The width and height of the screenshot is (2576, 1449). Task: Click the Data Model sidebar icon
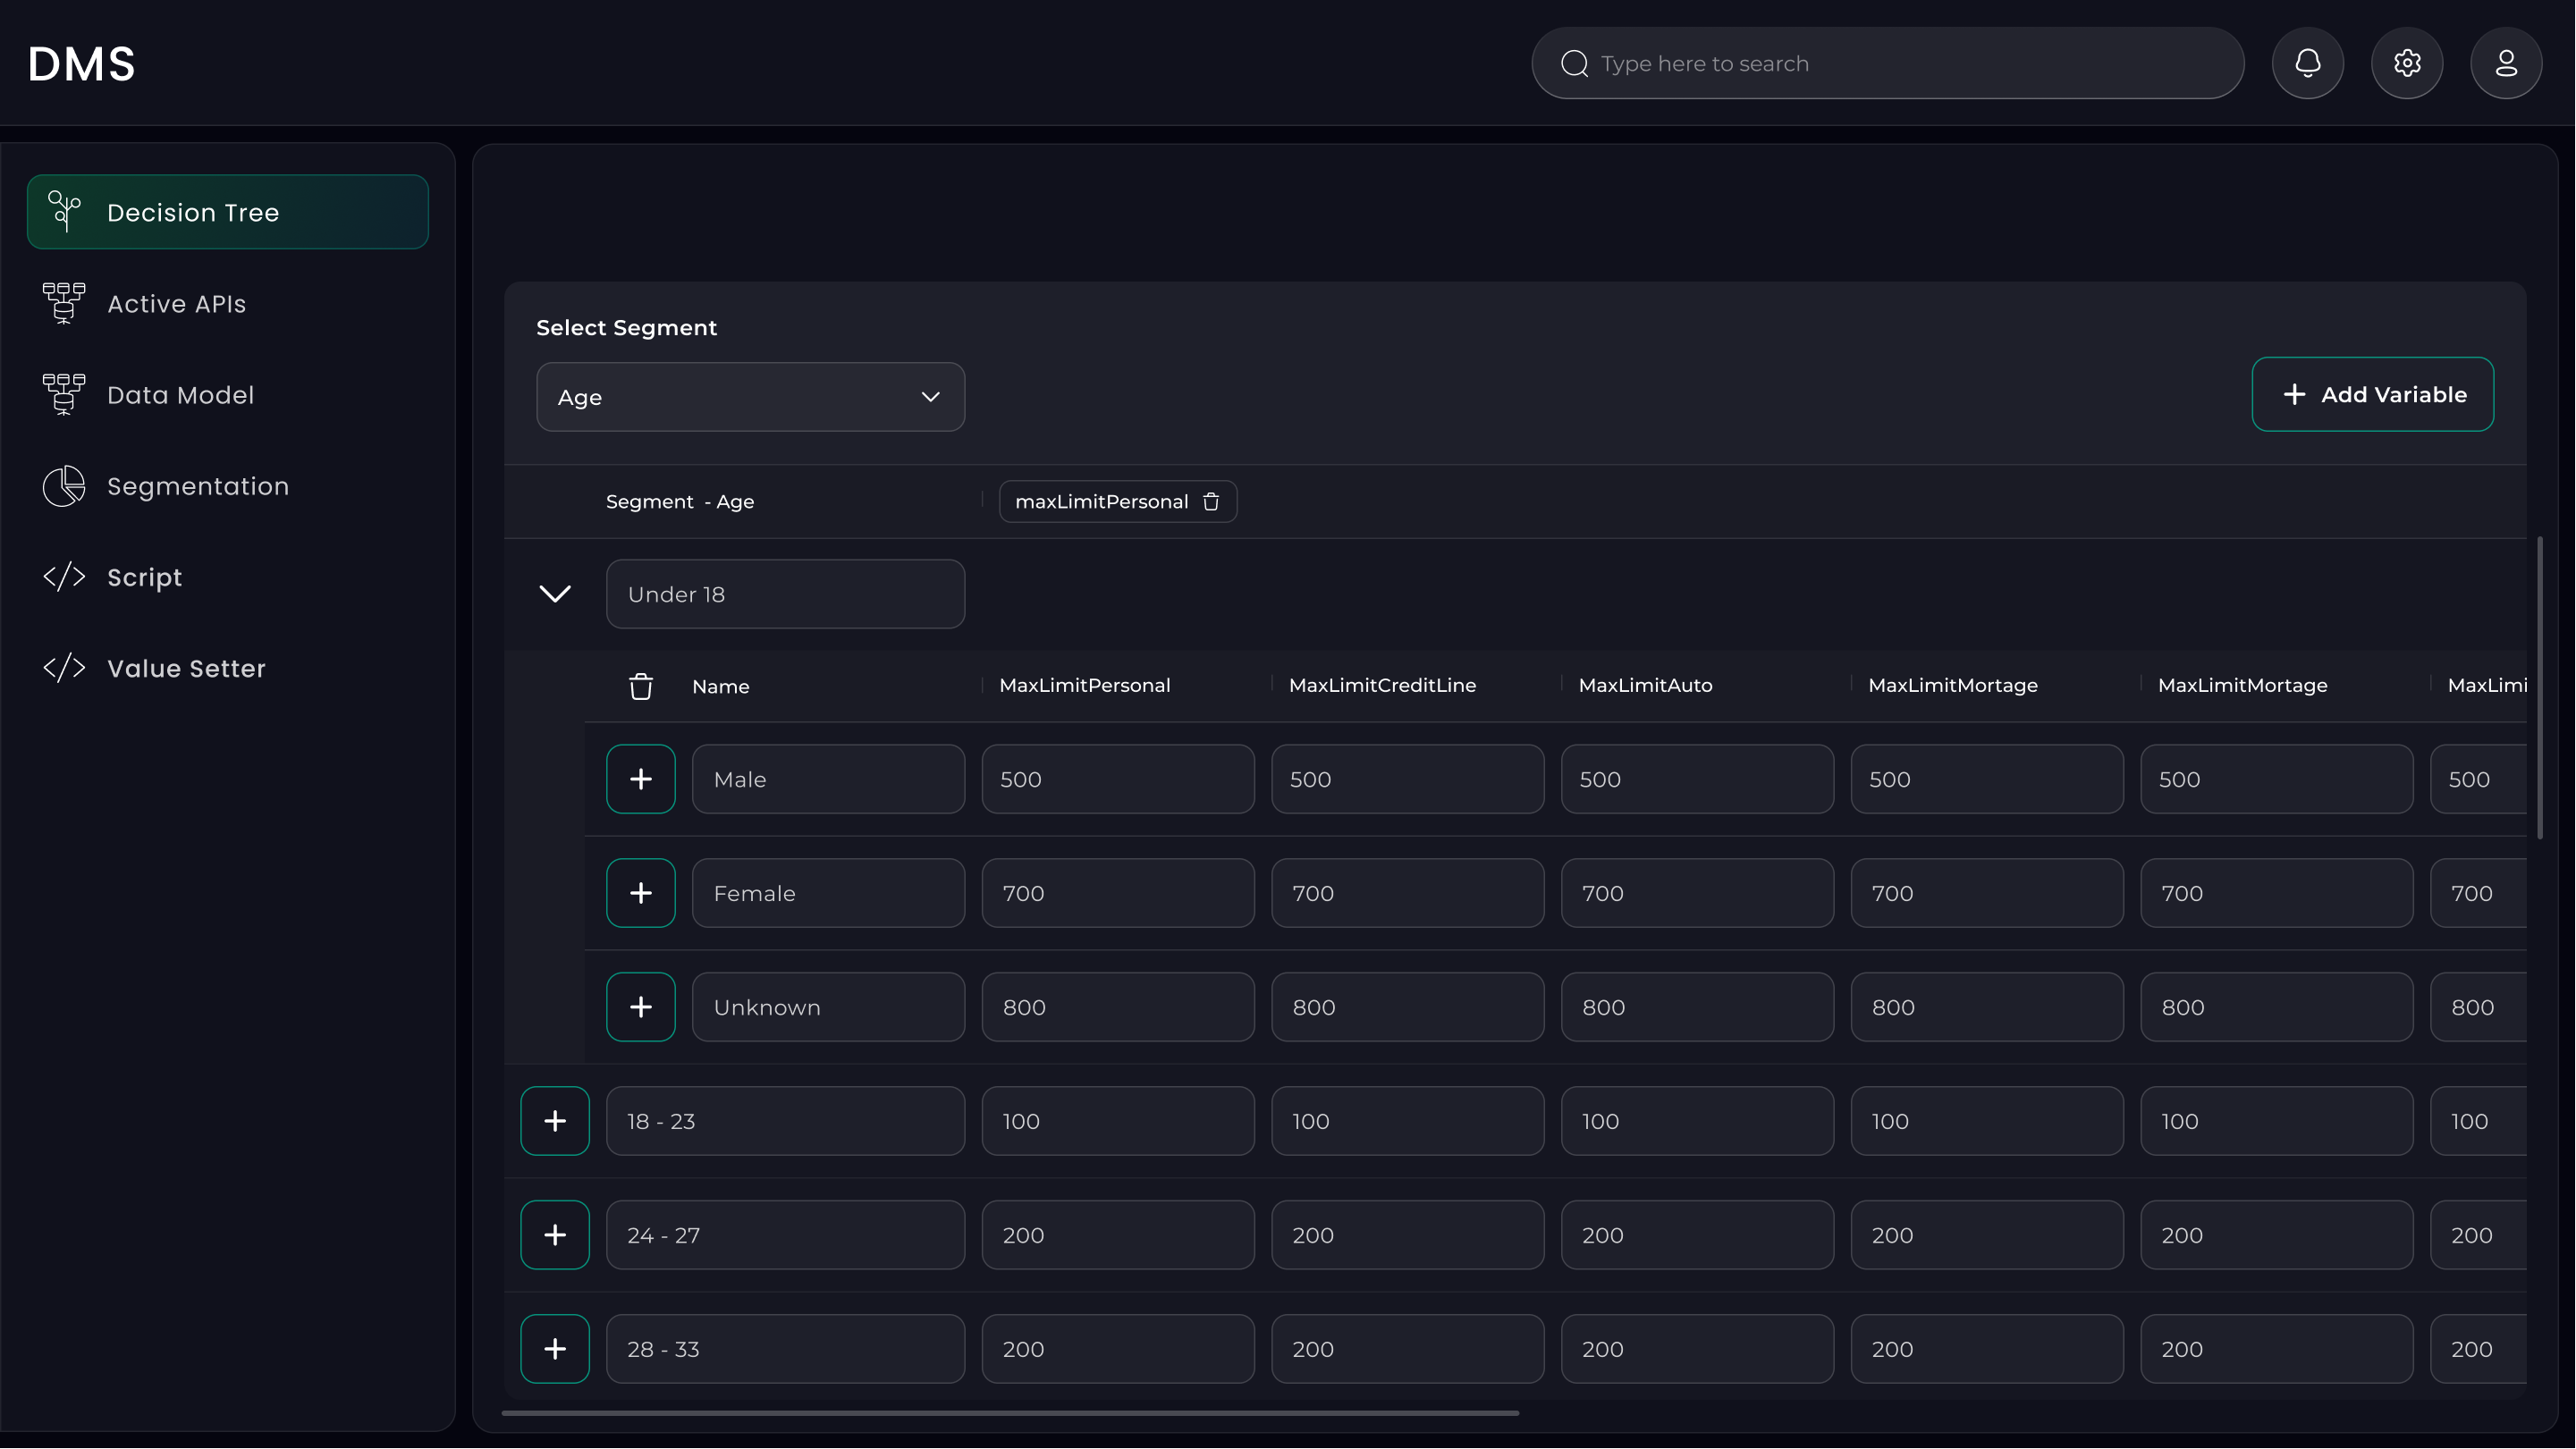[63, 392]
